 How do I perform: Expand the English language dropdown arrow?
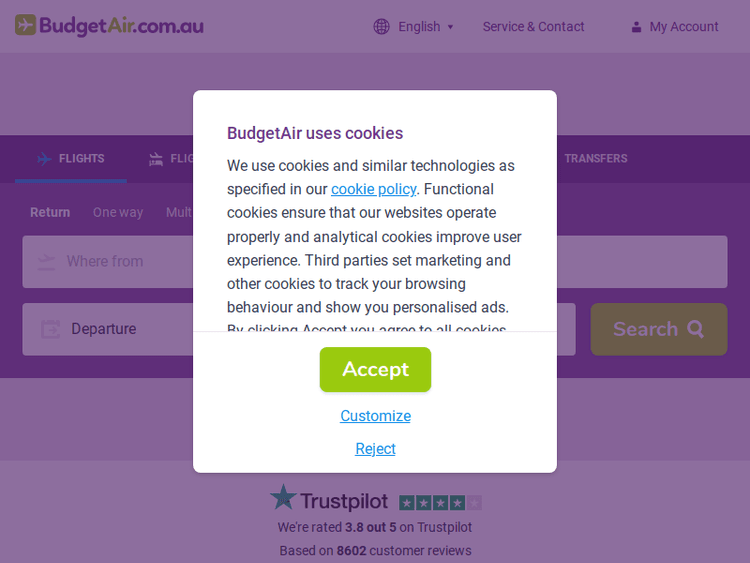point(450,27)
